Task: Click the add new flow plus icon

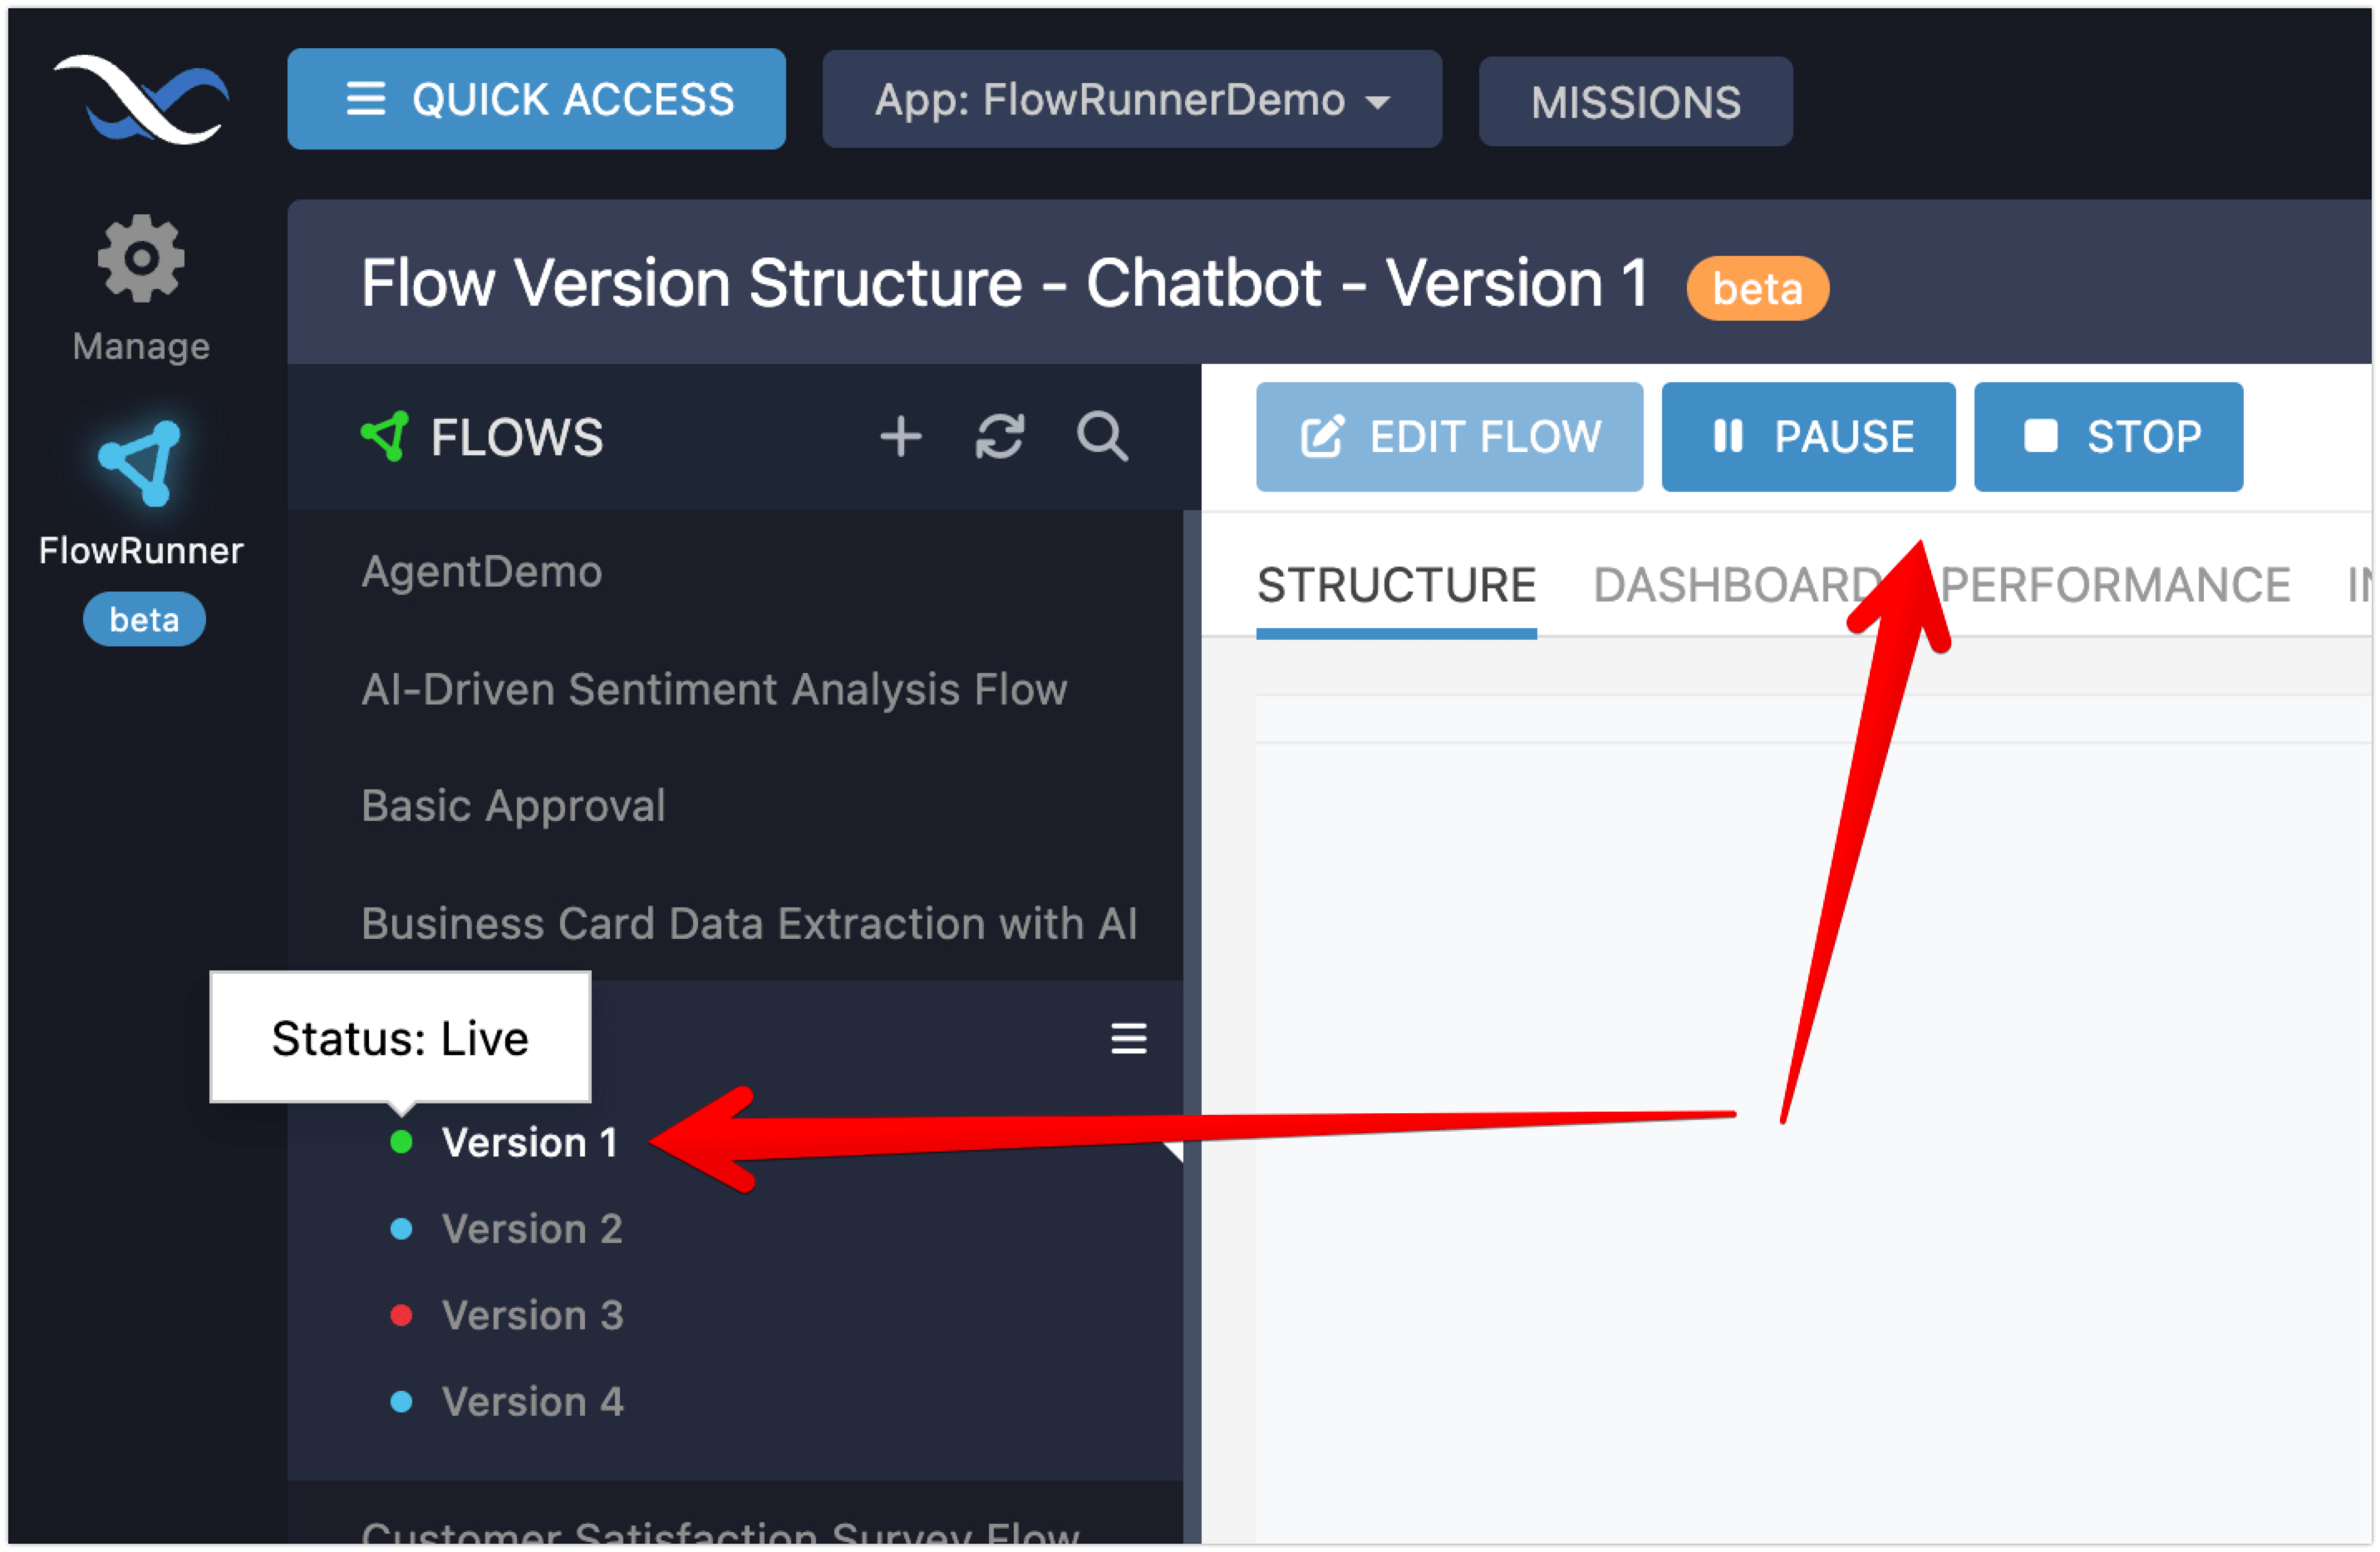Action: [x=900, y=437]
